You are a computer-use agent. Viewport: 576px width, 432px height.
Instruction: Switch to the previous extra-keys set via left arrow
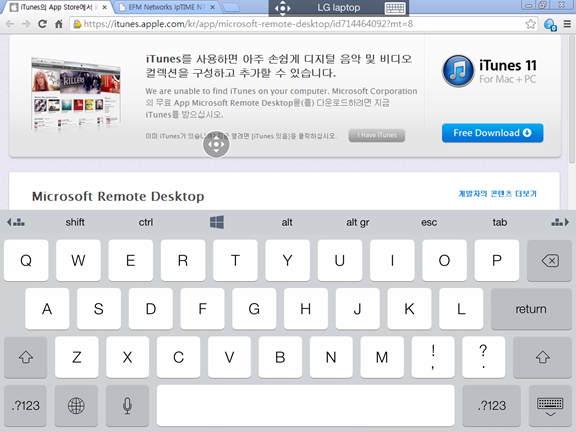[16, 222]
